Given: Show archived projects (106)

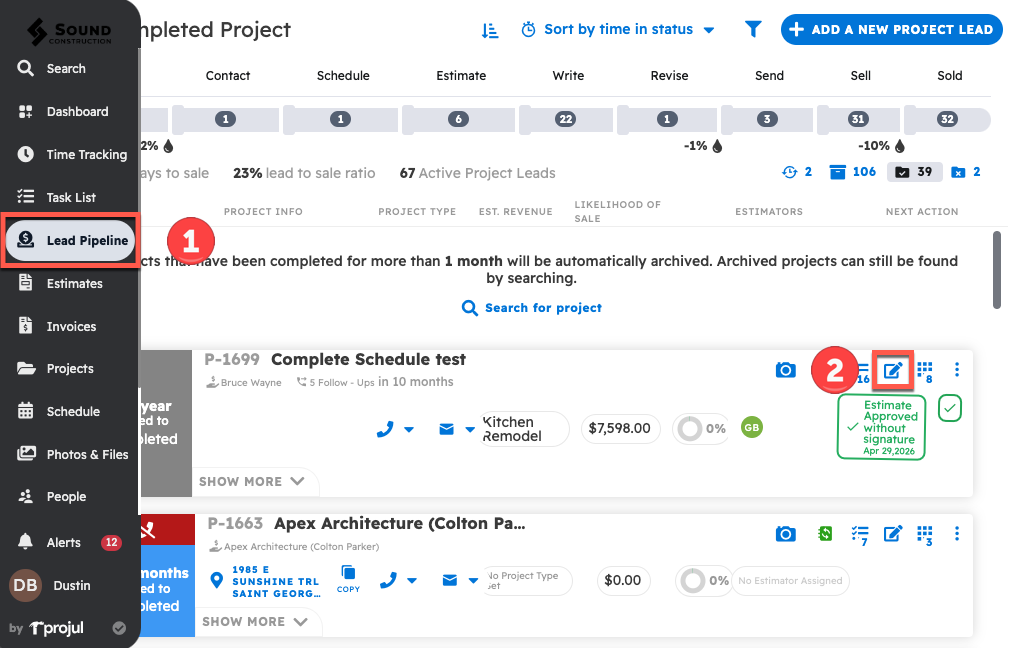Looking at the screenshot, I should pos(853,172).
